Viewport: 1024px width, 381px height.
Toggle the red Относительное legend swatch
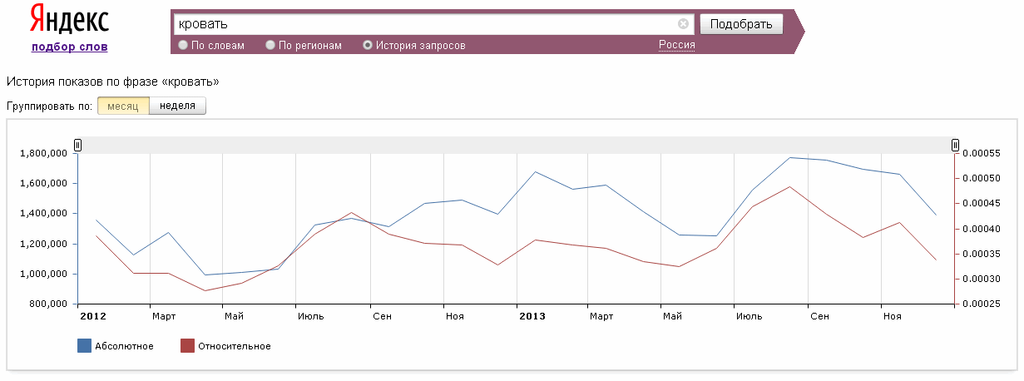[x=187, y=346]
